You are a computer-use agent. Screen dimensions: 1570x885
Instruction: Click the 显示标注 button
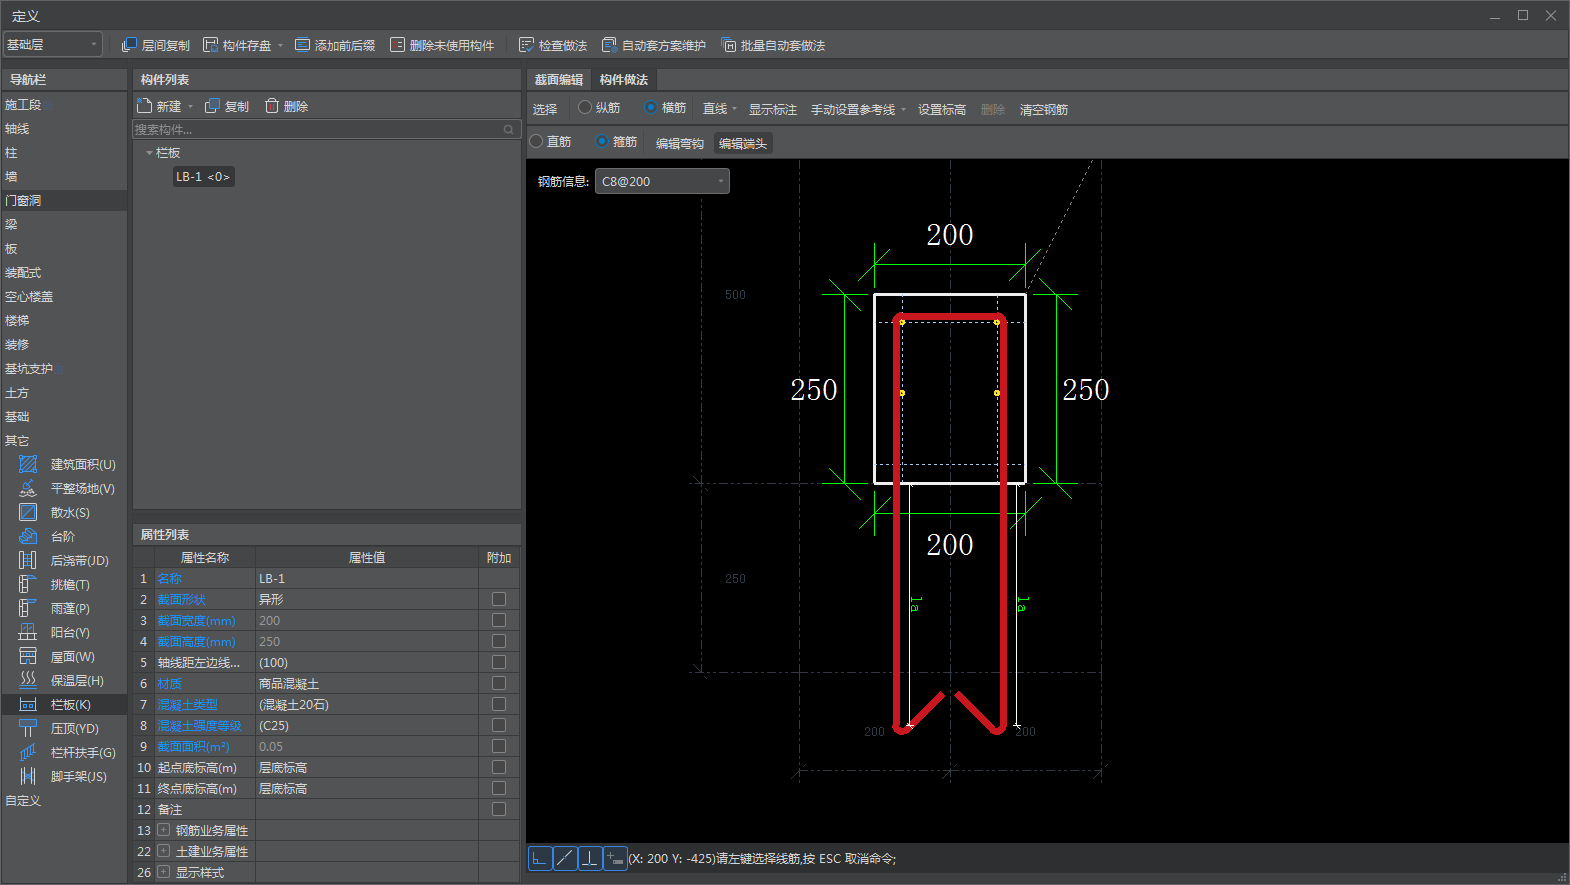[773, 109]
